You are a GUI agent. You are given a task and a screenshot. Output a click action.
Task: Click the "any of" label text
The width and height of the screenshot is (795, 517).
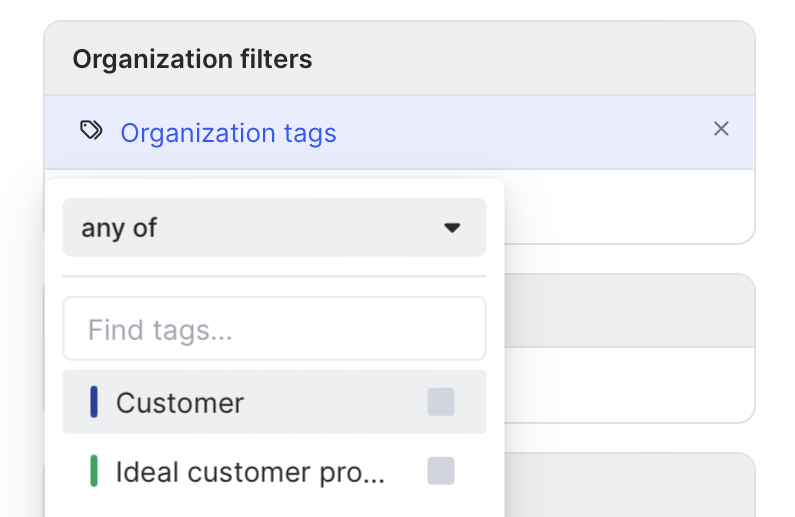tap(119, 228)
